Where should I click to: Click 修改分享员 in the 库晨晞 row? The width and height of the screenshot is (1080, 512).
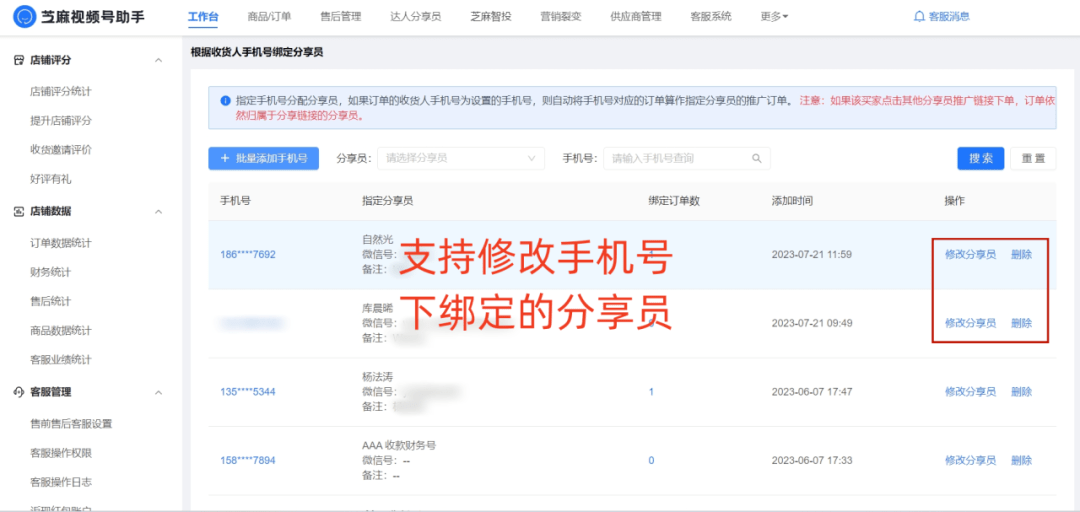click(970, 323)
